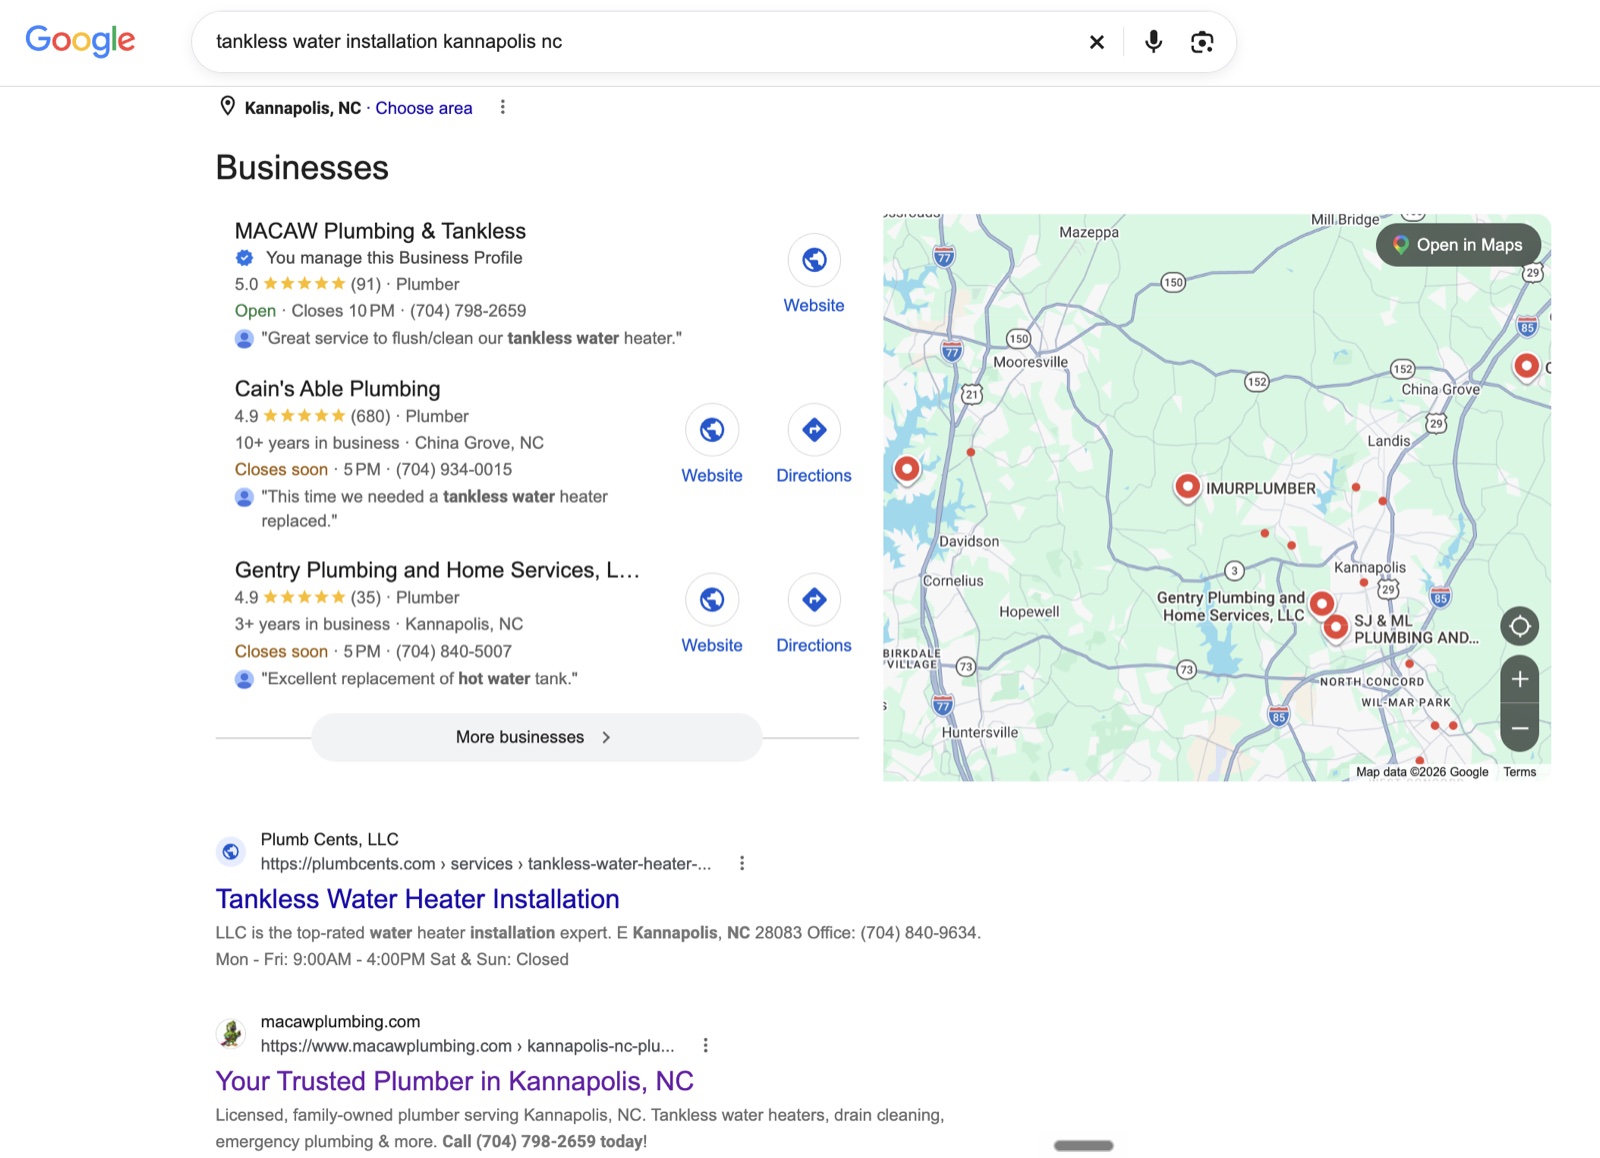Clear the search query with X

1097,42
